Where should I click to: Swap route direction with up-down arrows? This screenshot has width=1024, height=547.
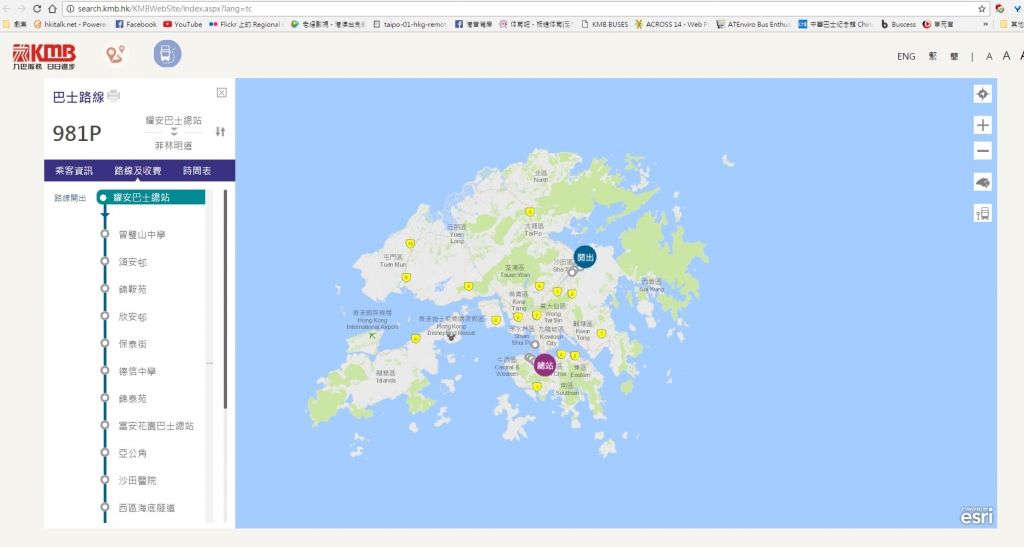pyautogui.click(x=220, y=132)
